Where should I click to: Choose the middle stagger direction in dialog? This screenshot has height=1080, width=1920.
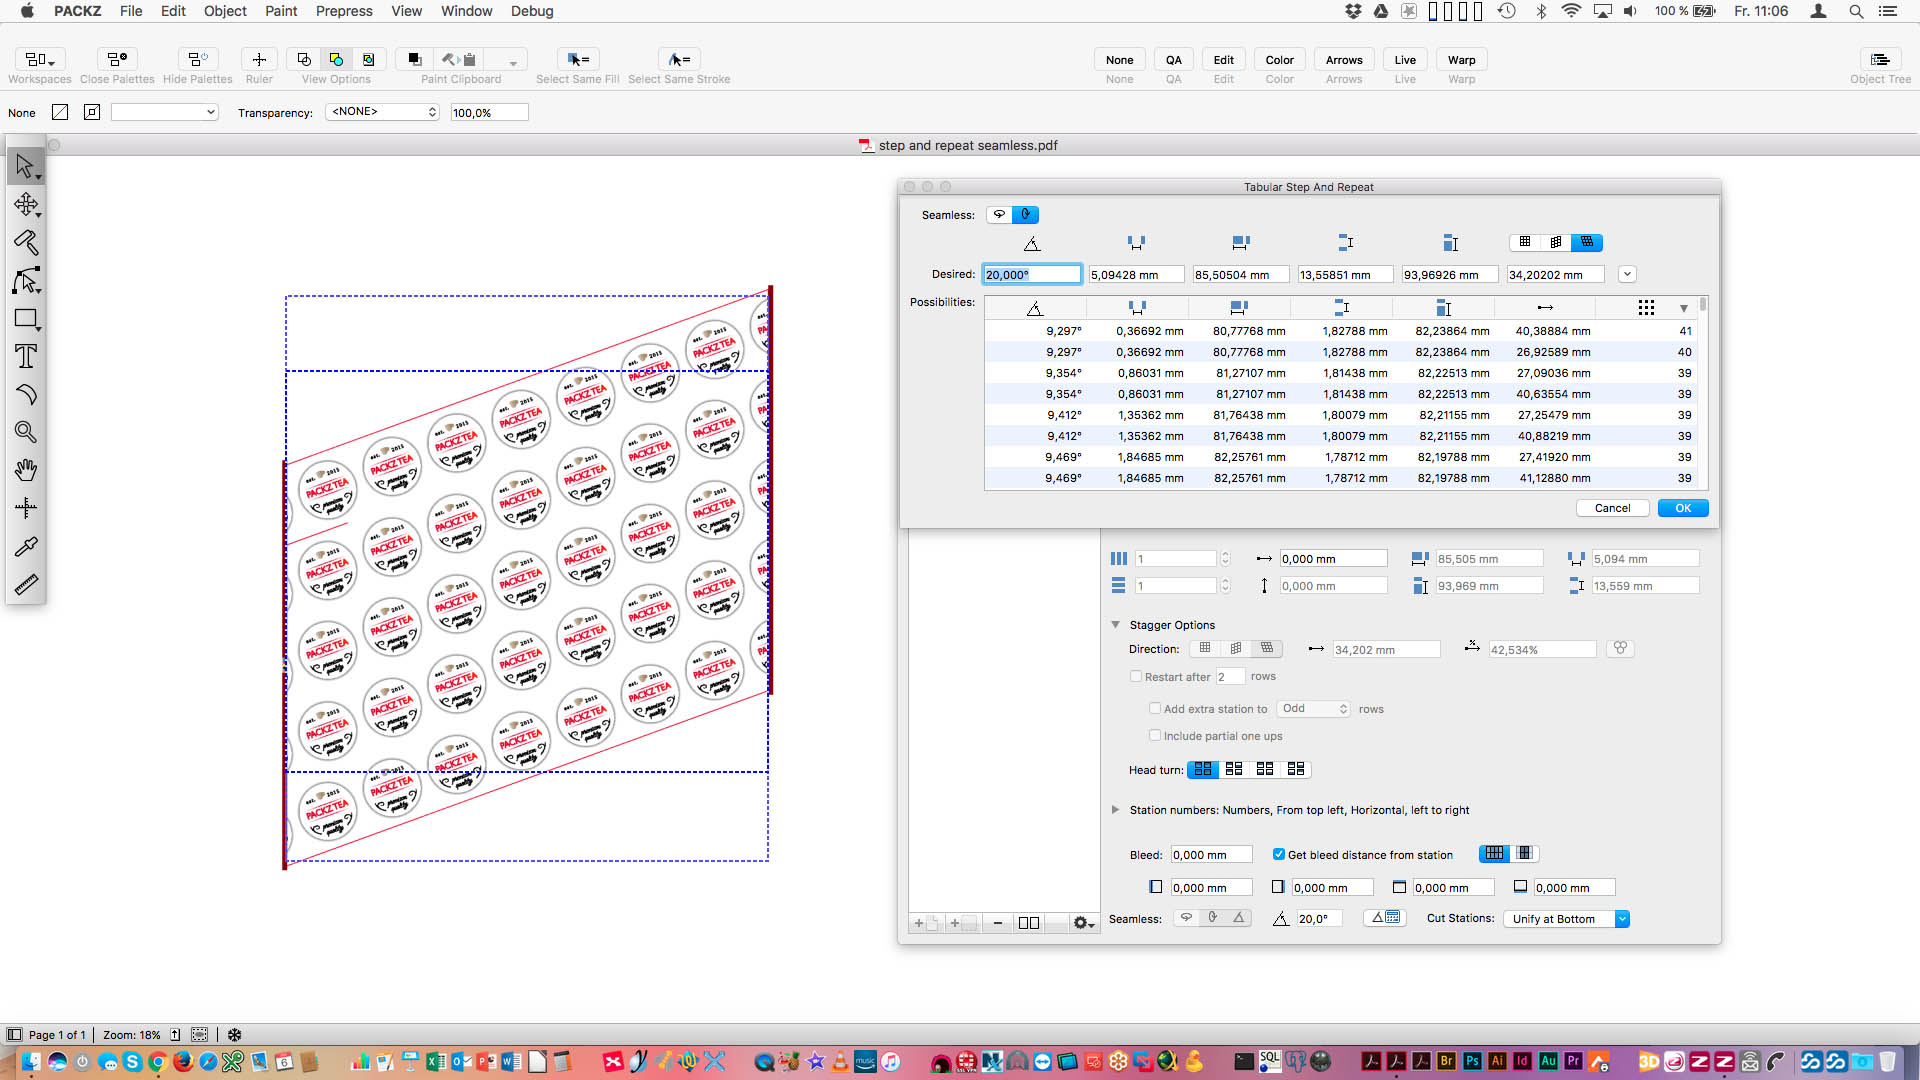[1556, 243]
